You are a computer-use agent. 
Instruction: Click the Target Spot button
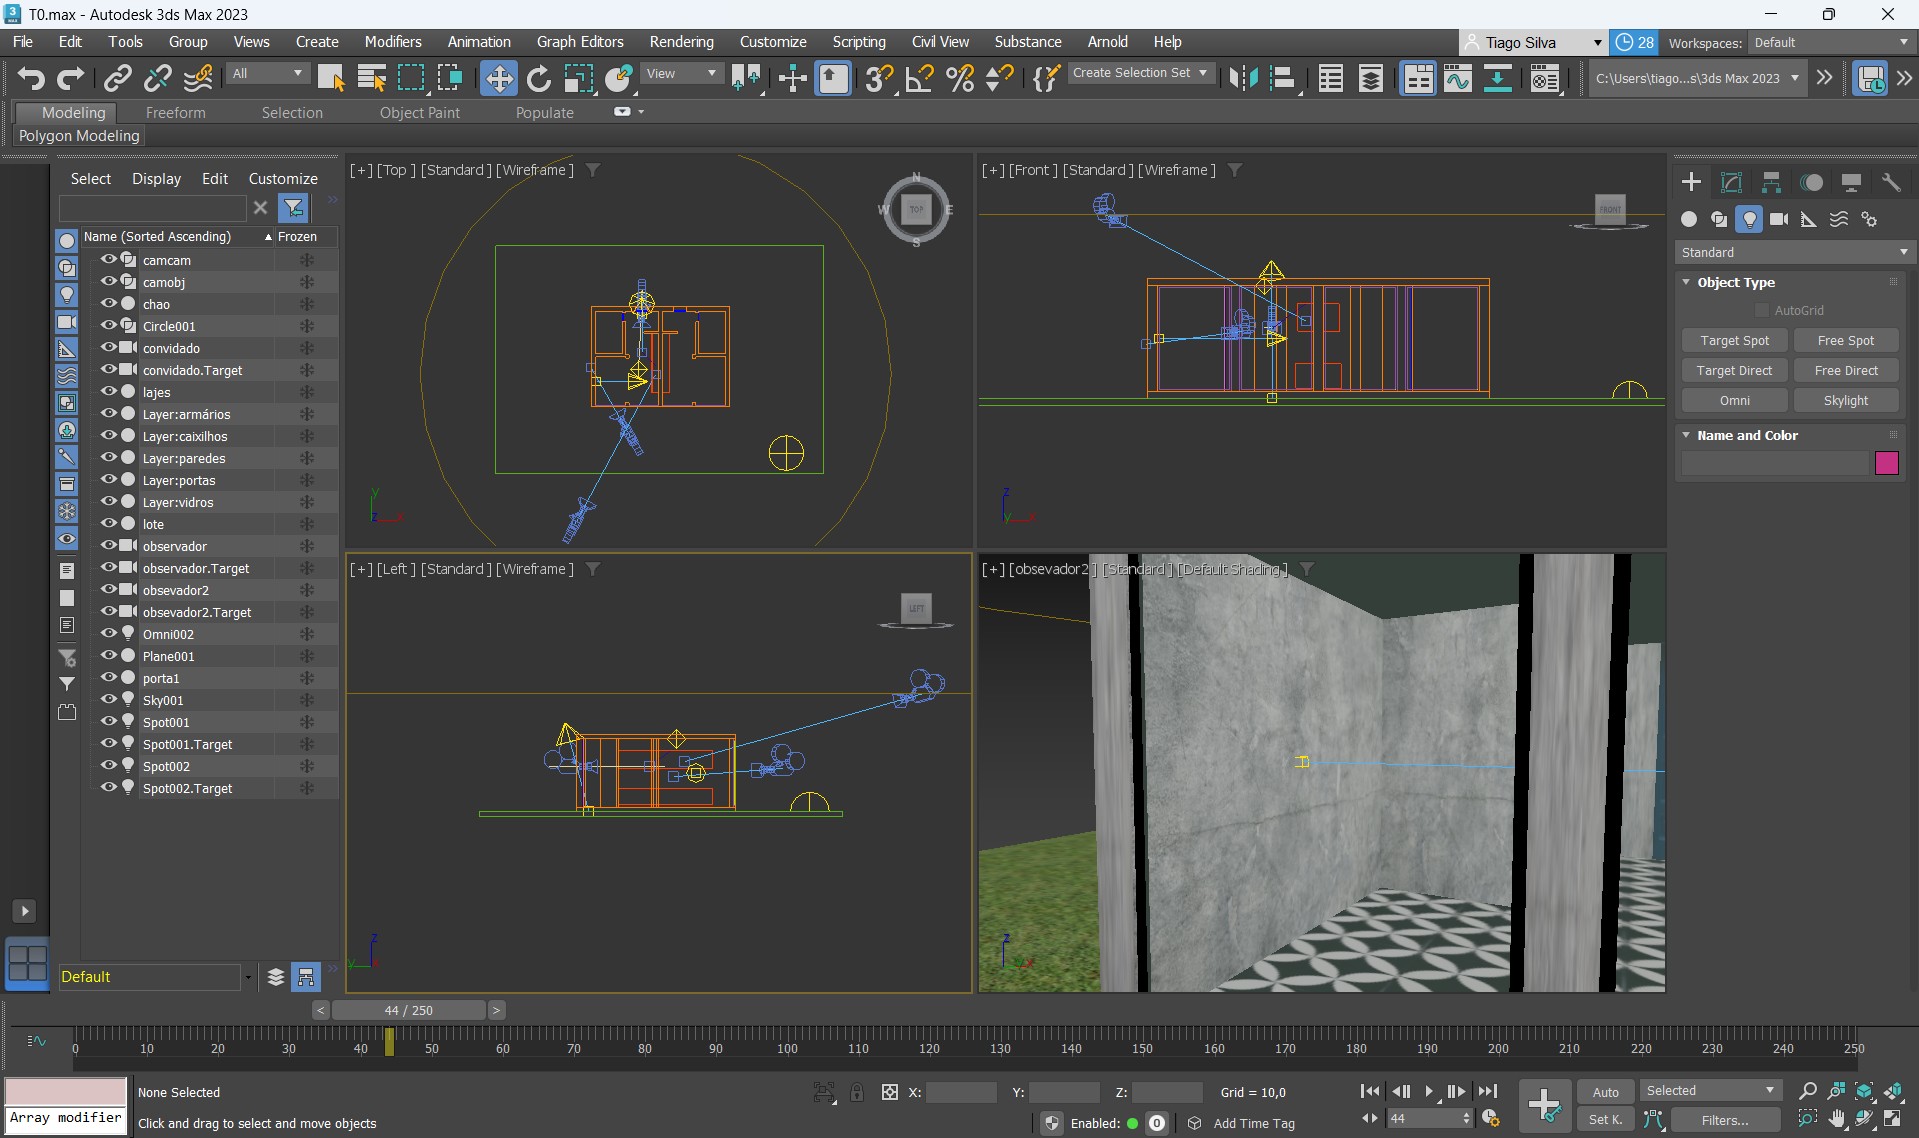pyautogui.click(x=1734, y=341)
